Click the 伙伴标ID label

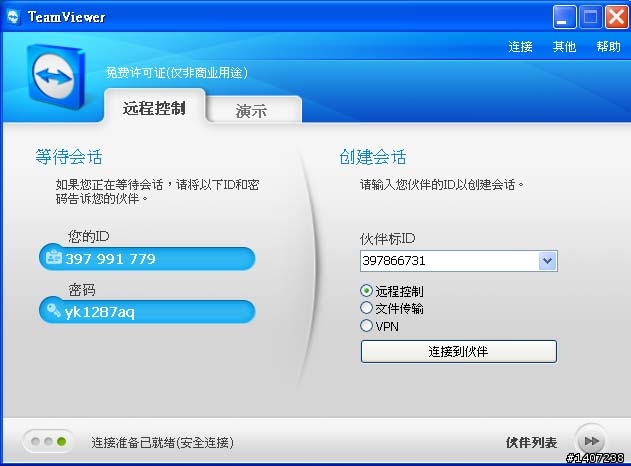pyautogui.click(x=388, y=239)
